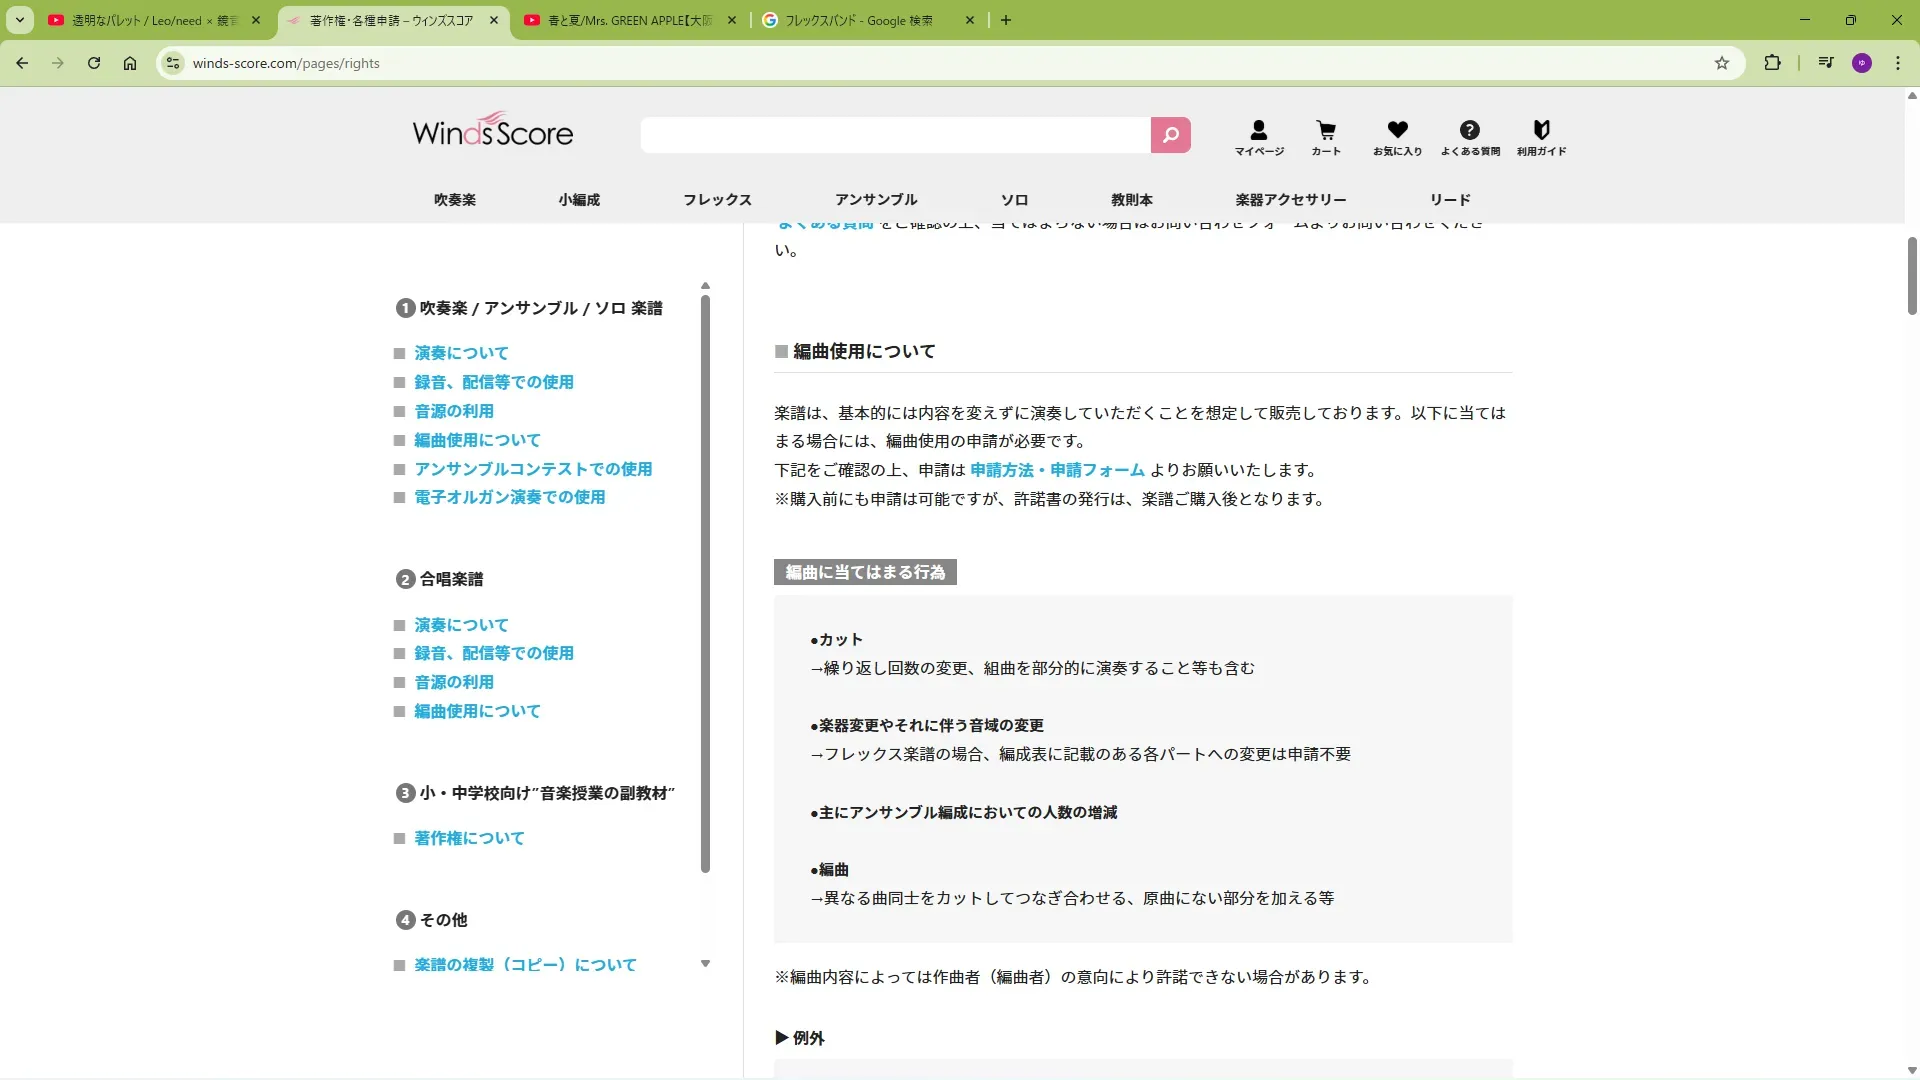The image size is (1920, 1080).
Task: Open FAQ (よくある質問) question mark icon
Action: (1469, 137)
